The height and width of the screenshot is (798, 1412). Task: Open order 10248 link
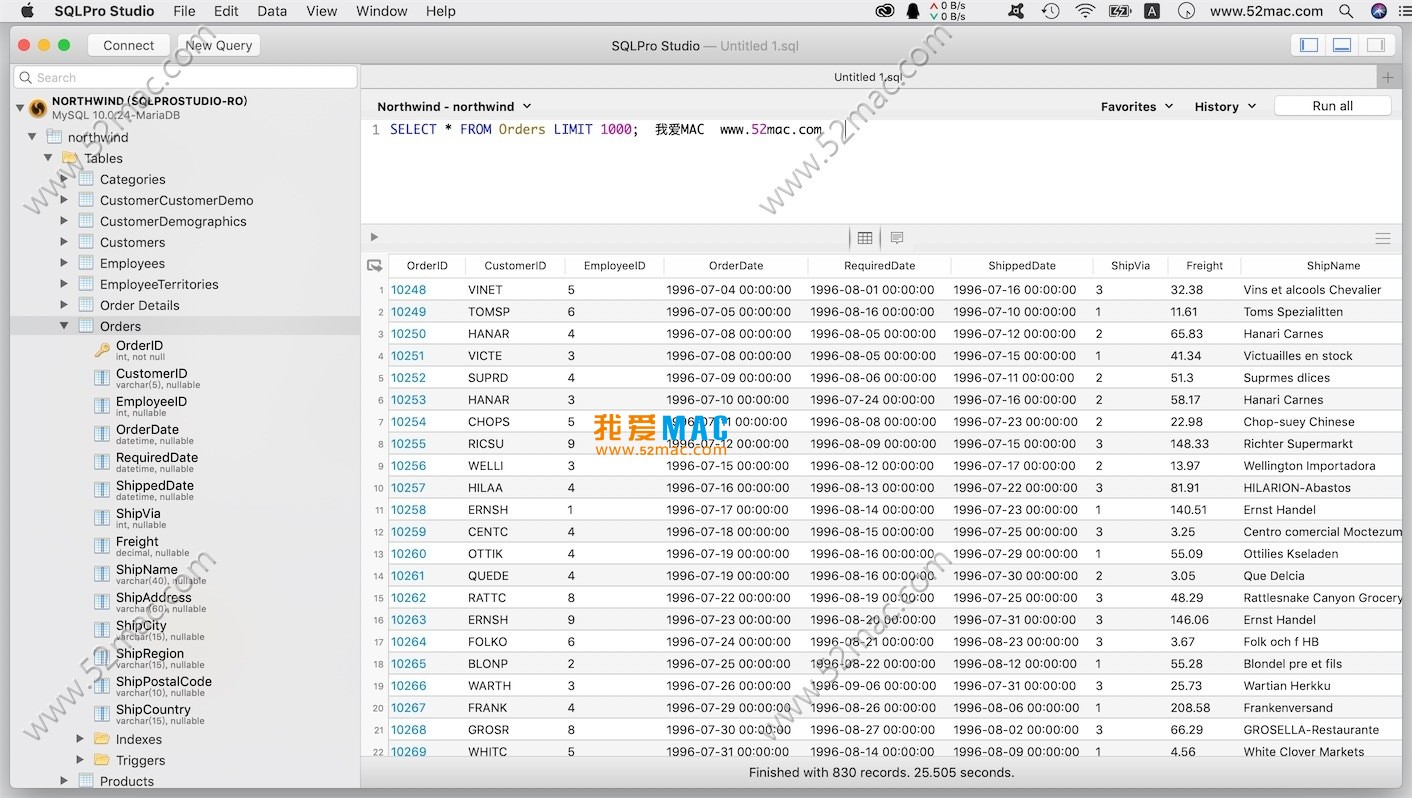point(408,290)
